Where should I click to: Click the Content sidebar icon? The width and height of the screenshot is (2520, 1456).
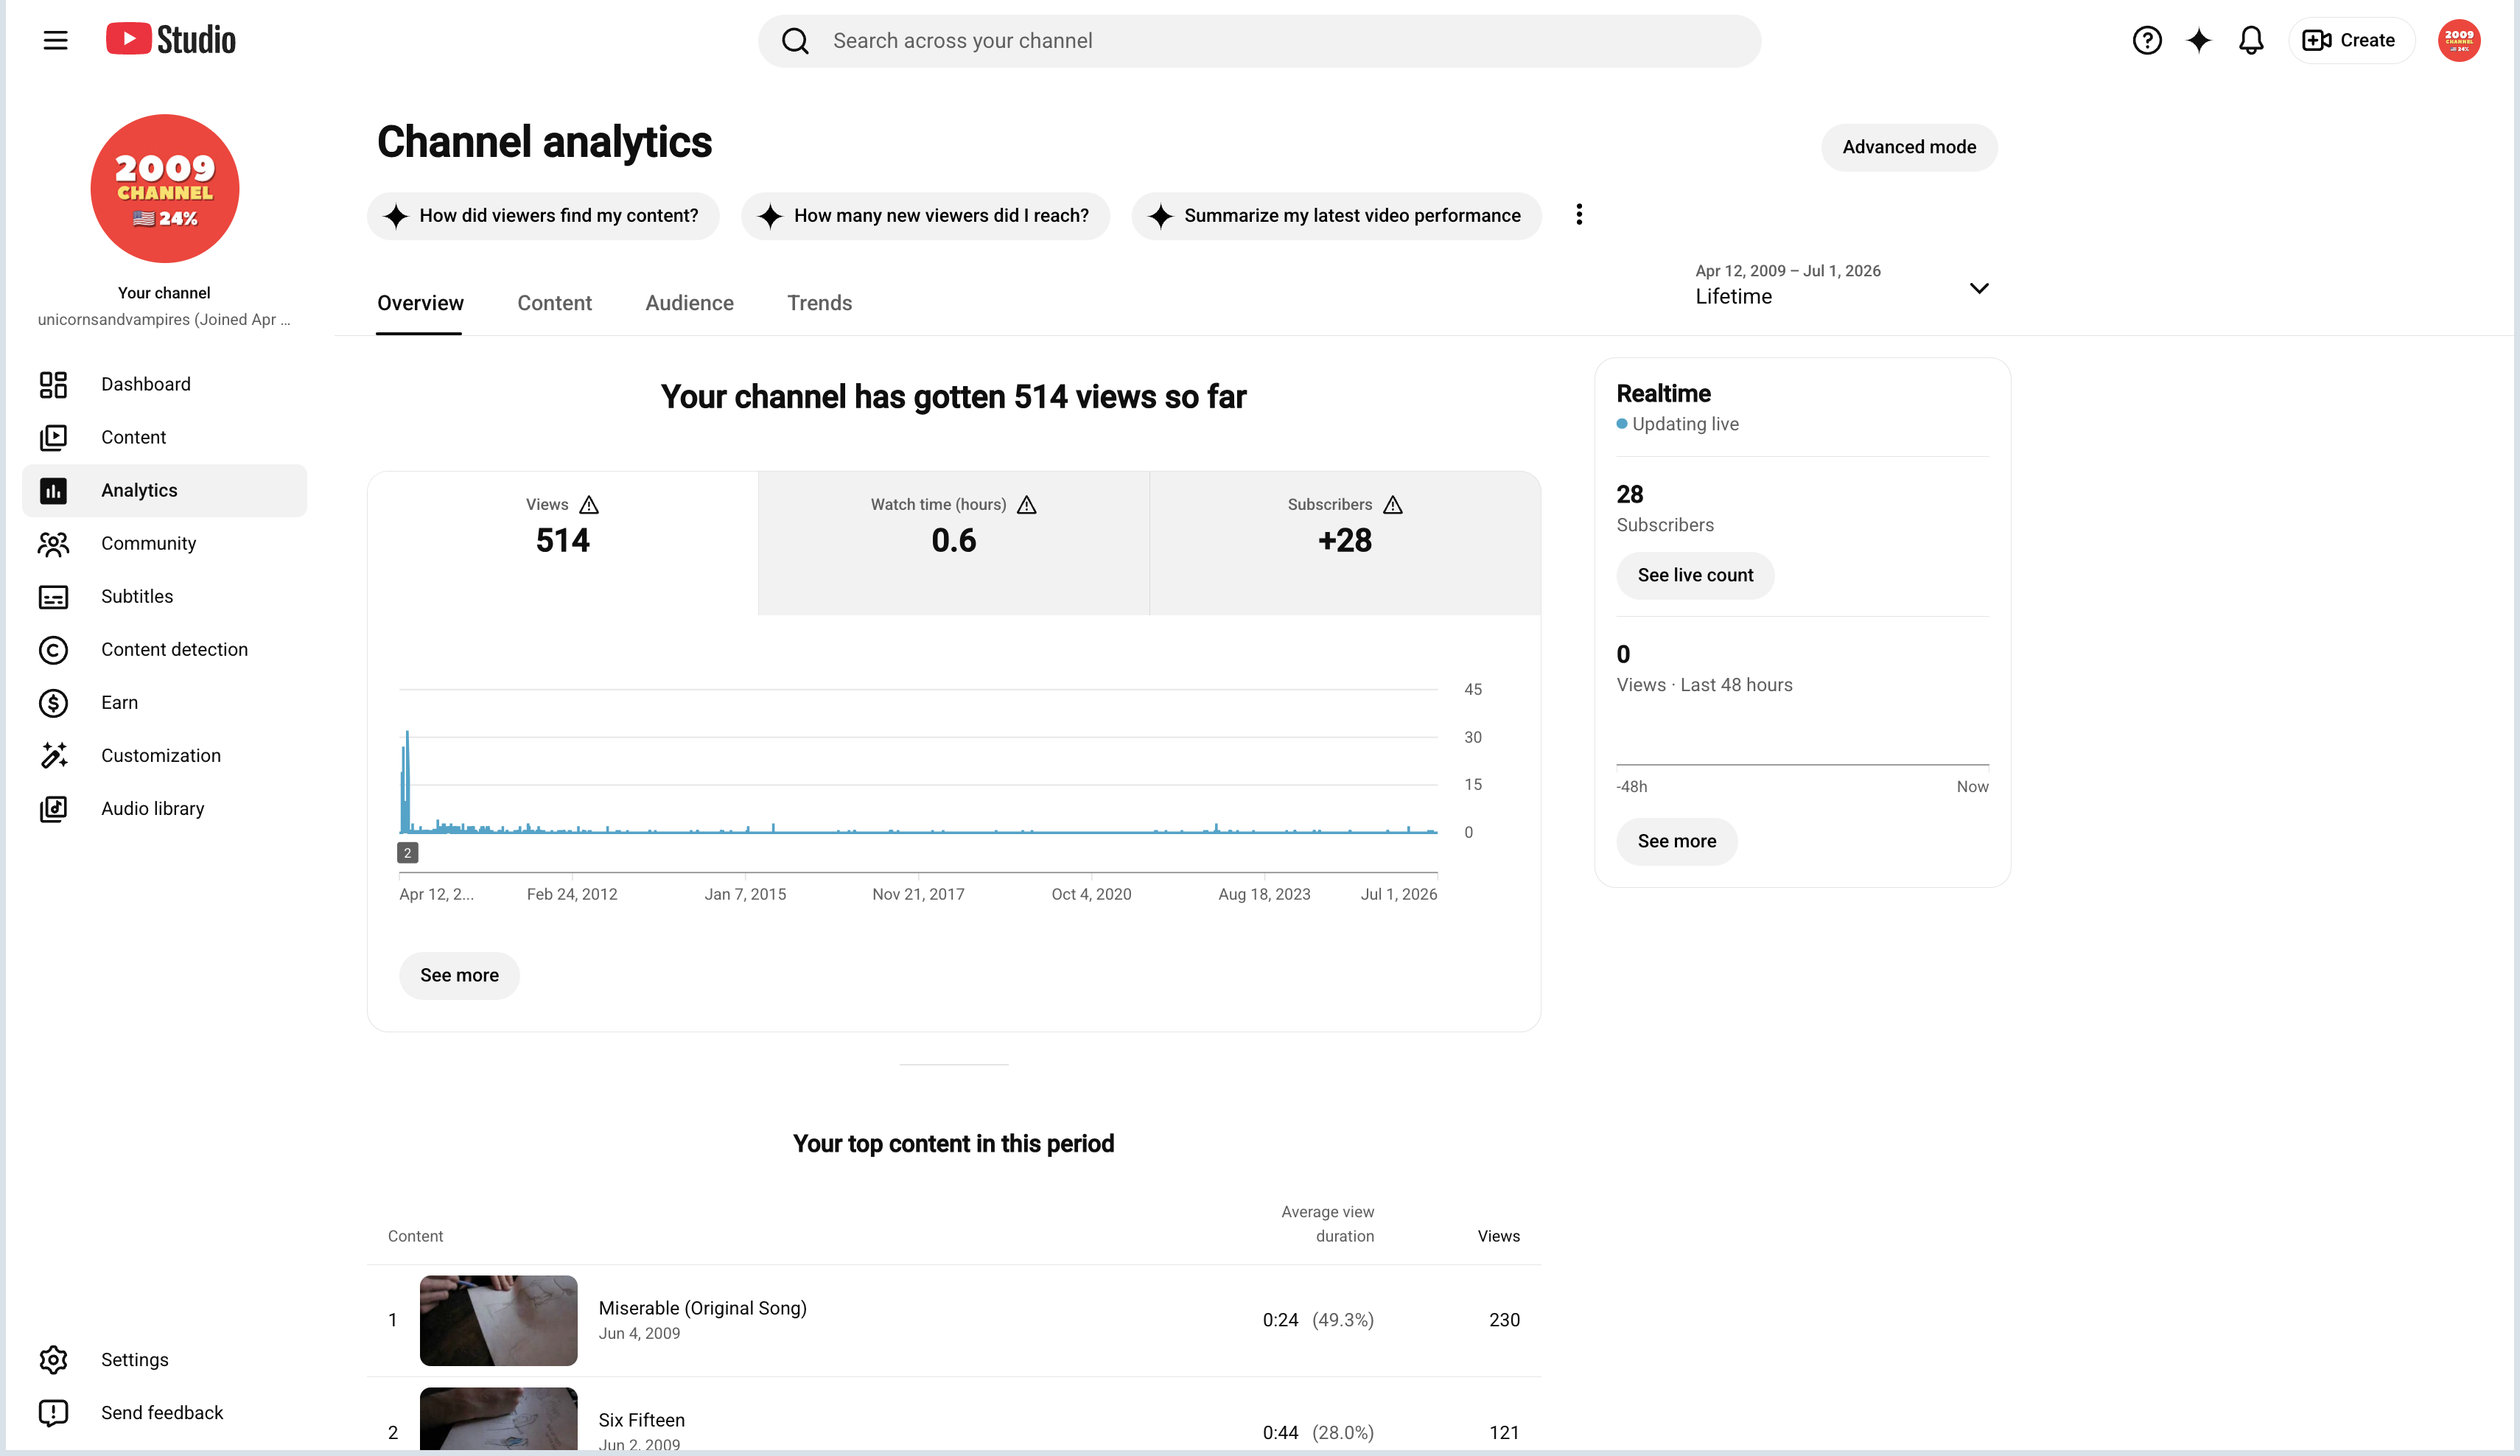point(53,437)
